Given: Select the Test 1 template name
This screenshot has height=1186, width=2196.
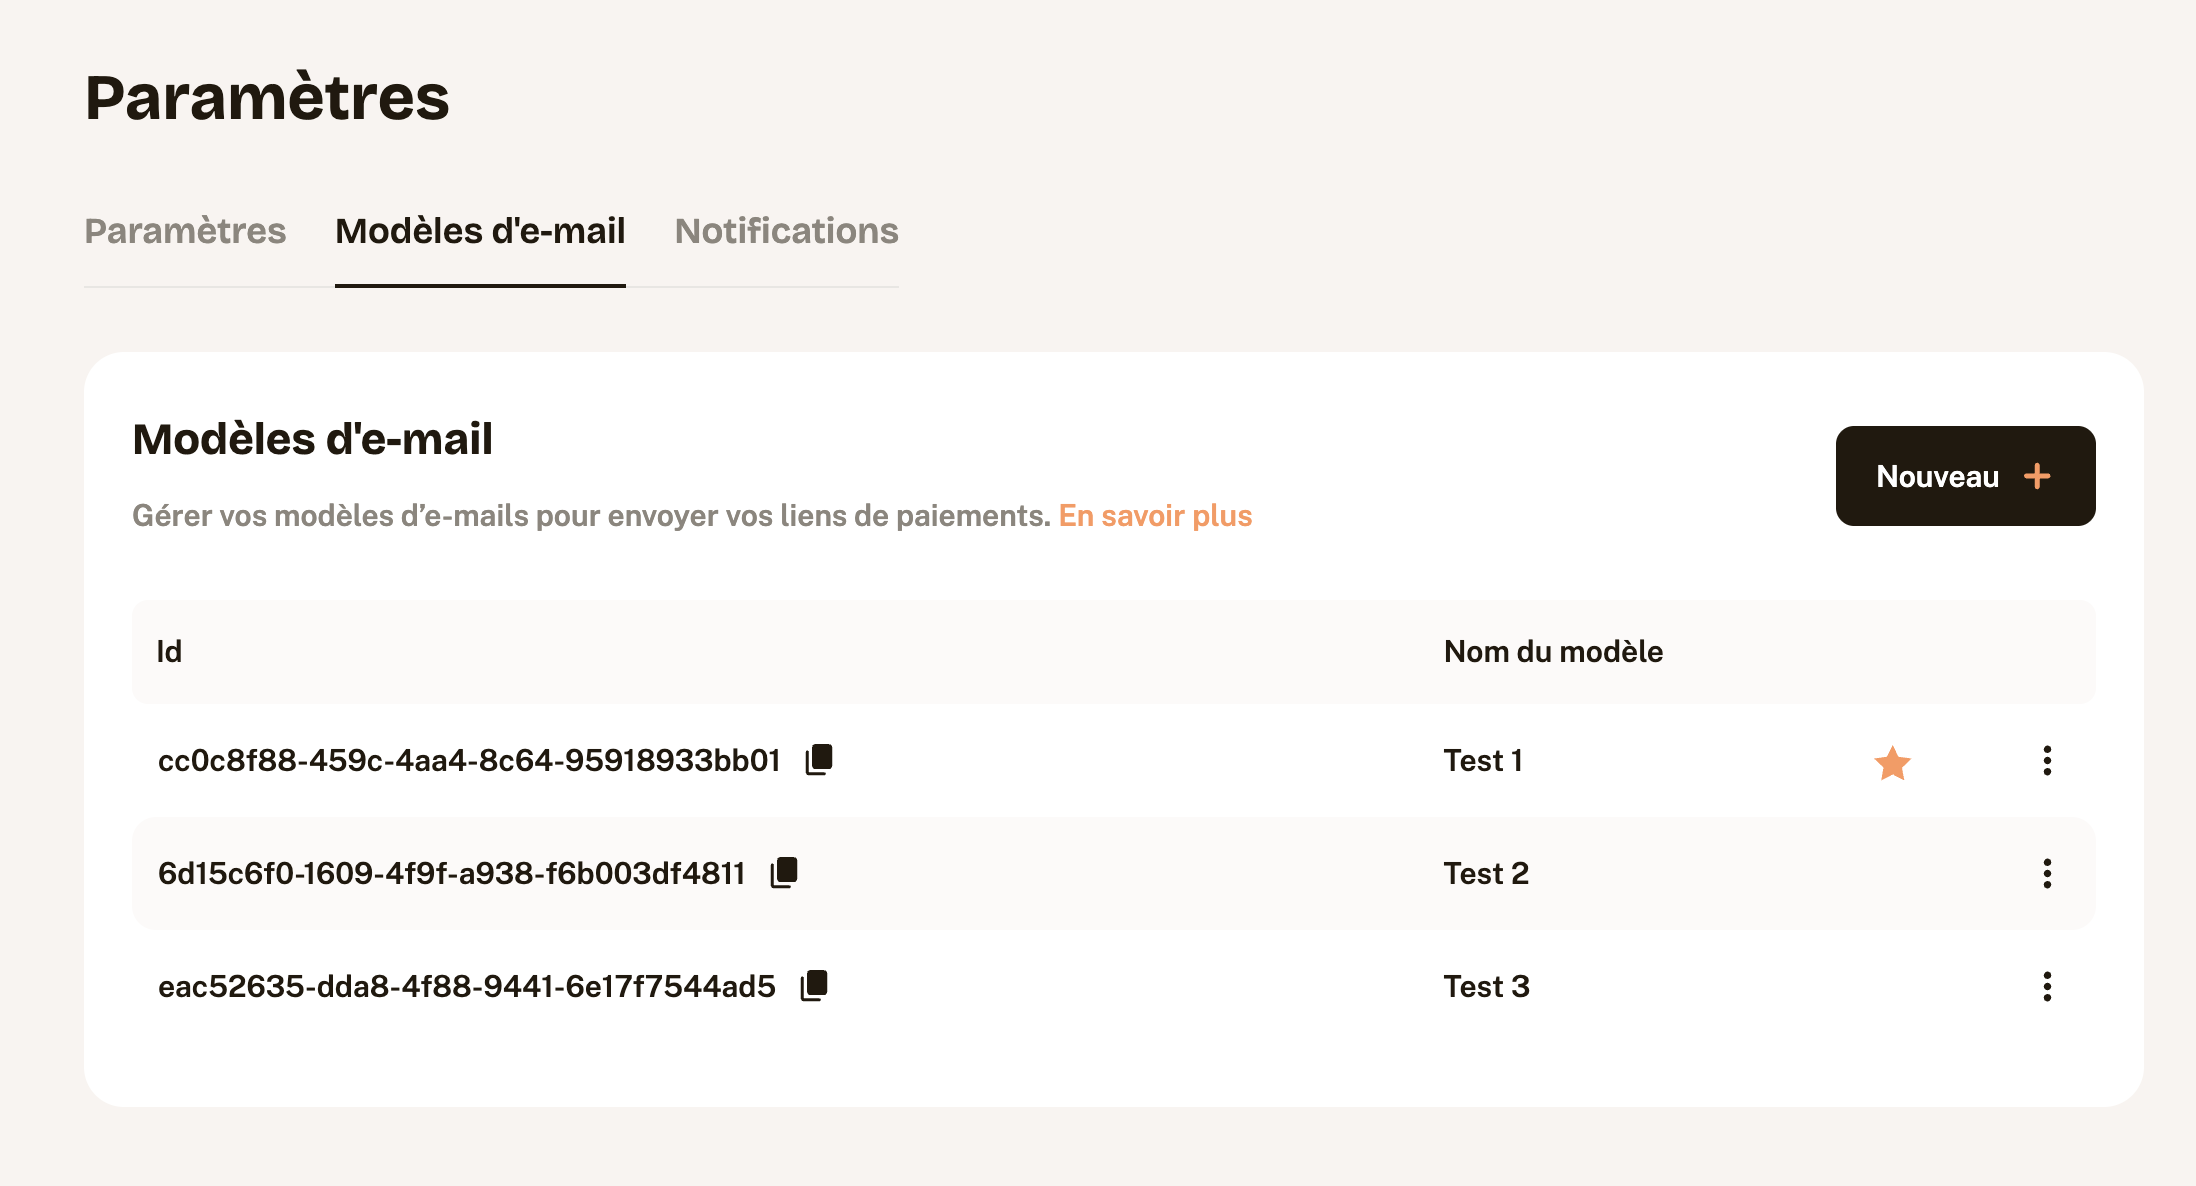Looking at the screenshot, I should coord(1483,761).
